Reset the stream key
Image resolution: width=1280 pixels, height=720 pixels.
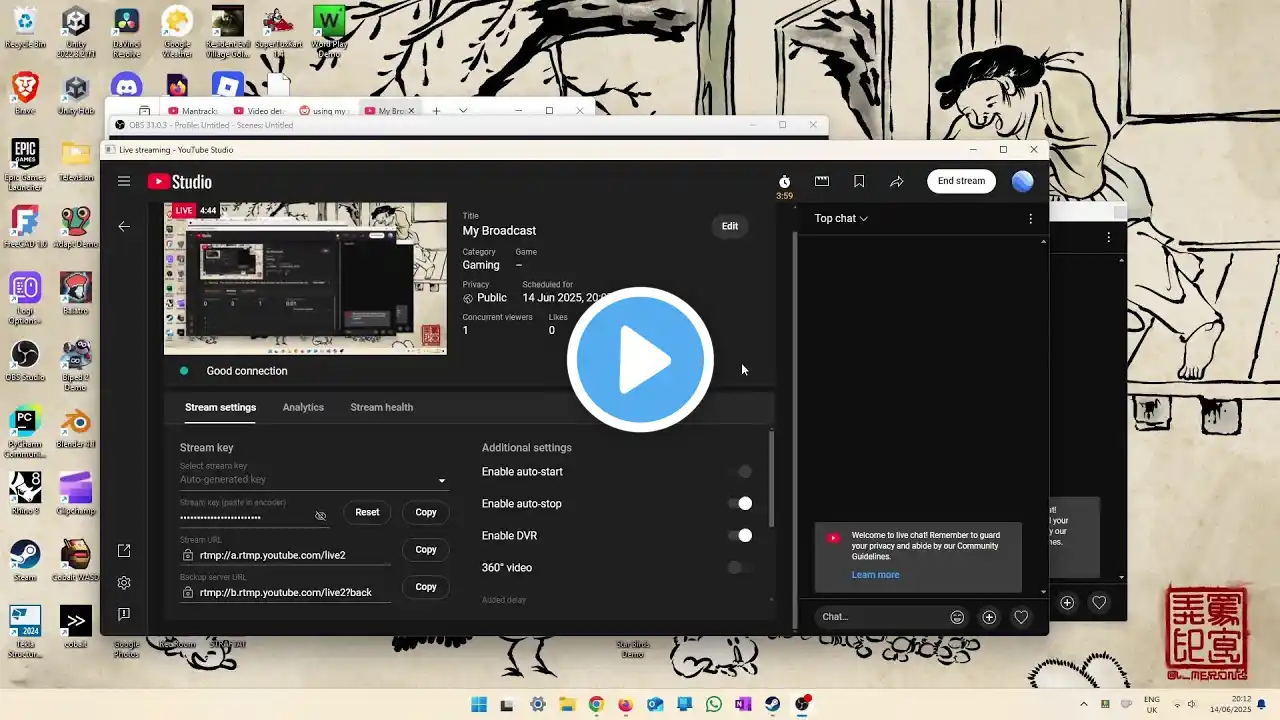pyautogui.click(x=367, y=512)
